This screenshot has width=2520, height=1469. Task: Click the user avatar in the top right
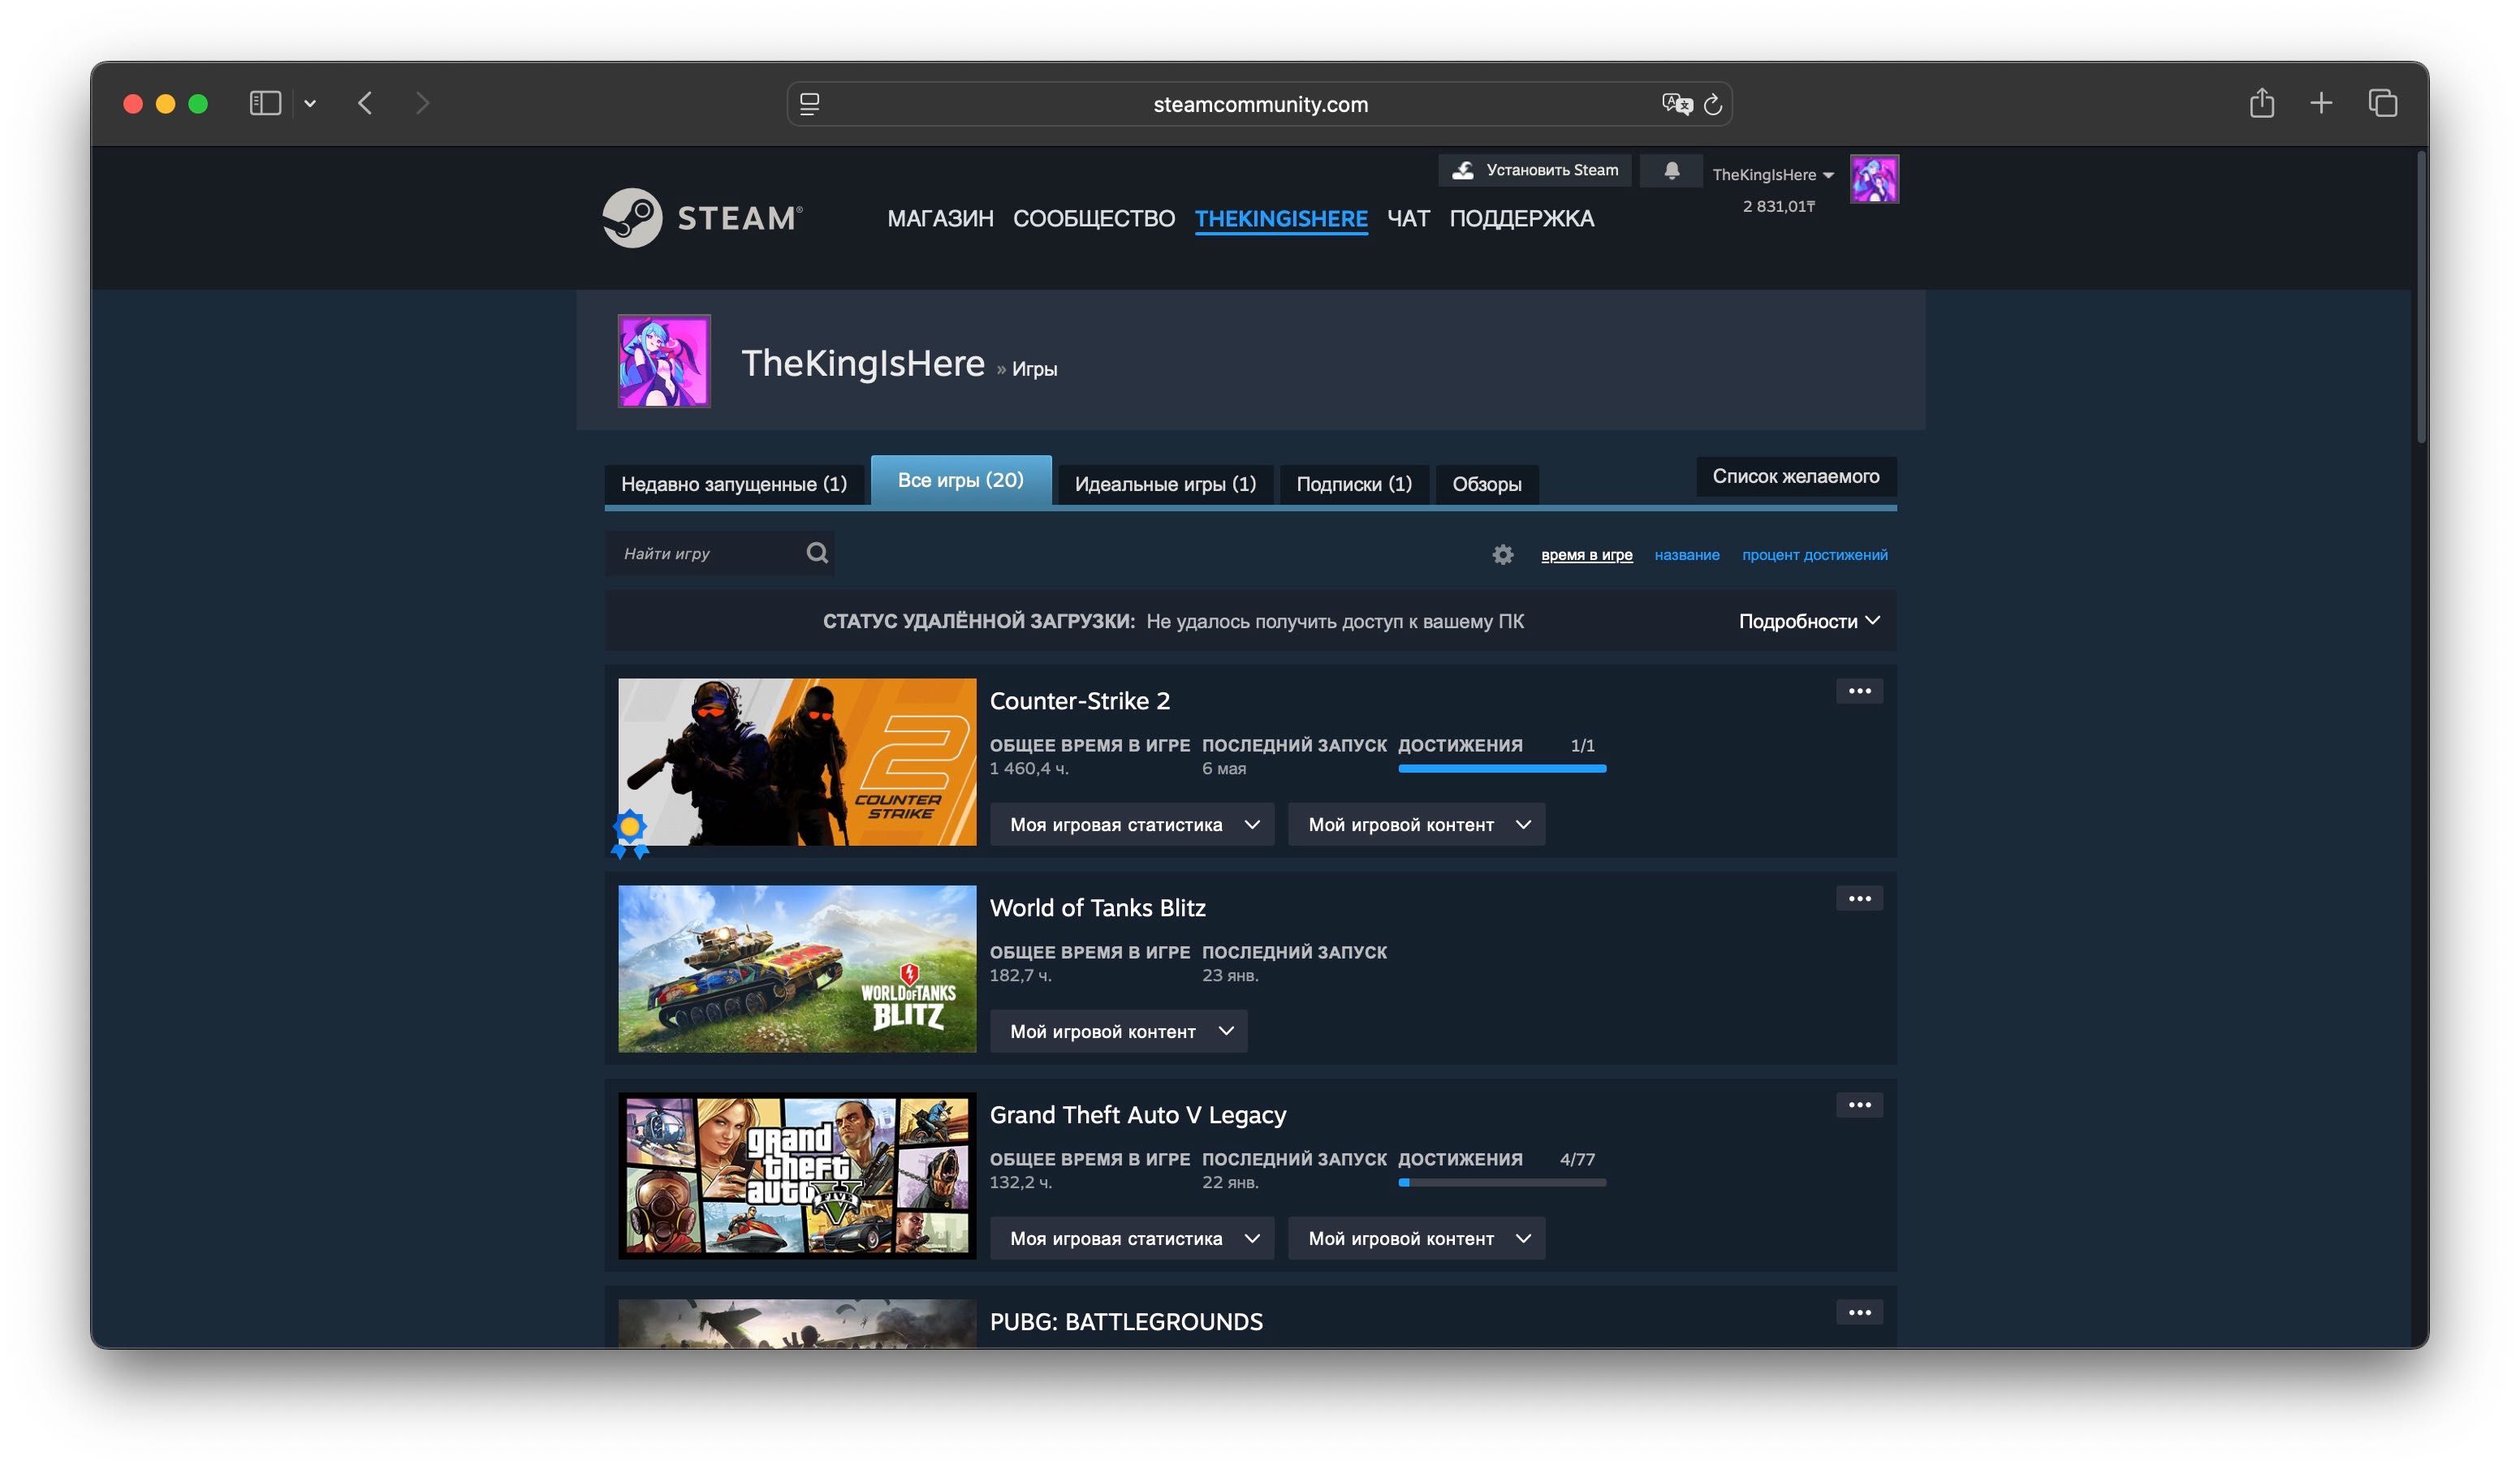(1874, 179)
